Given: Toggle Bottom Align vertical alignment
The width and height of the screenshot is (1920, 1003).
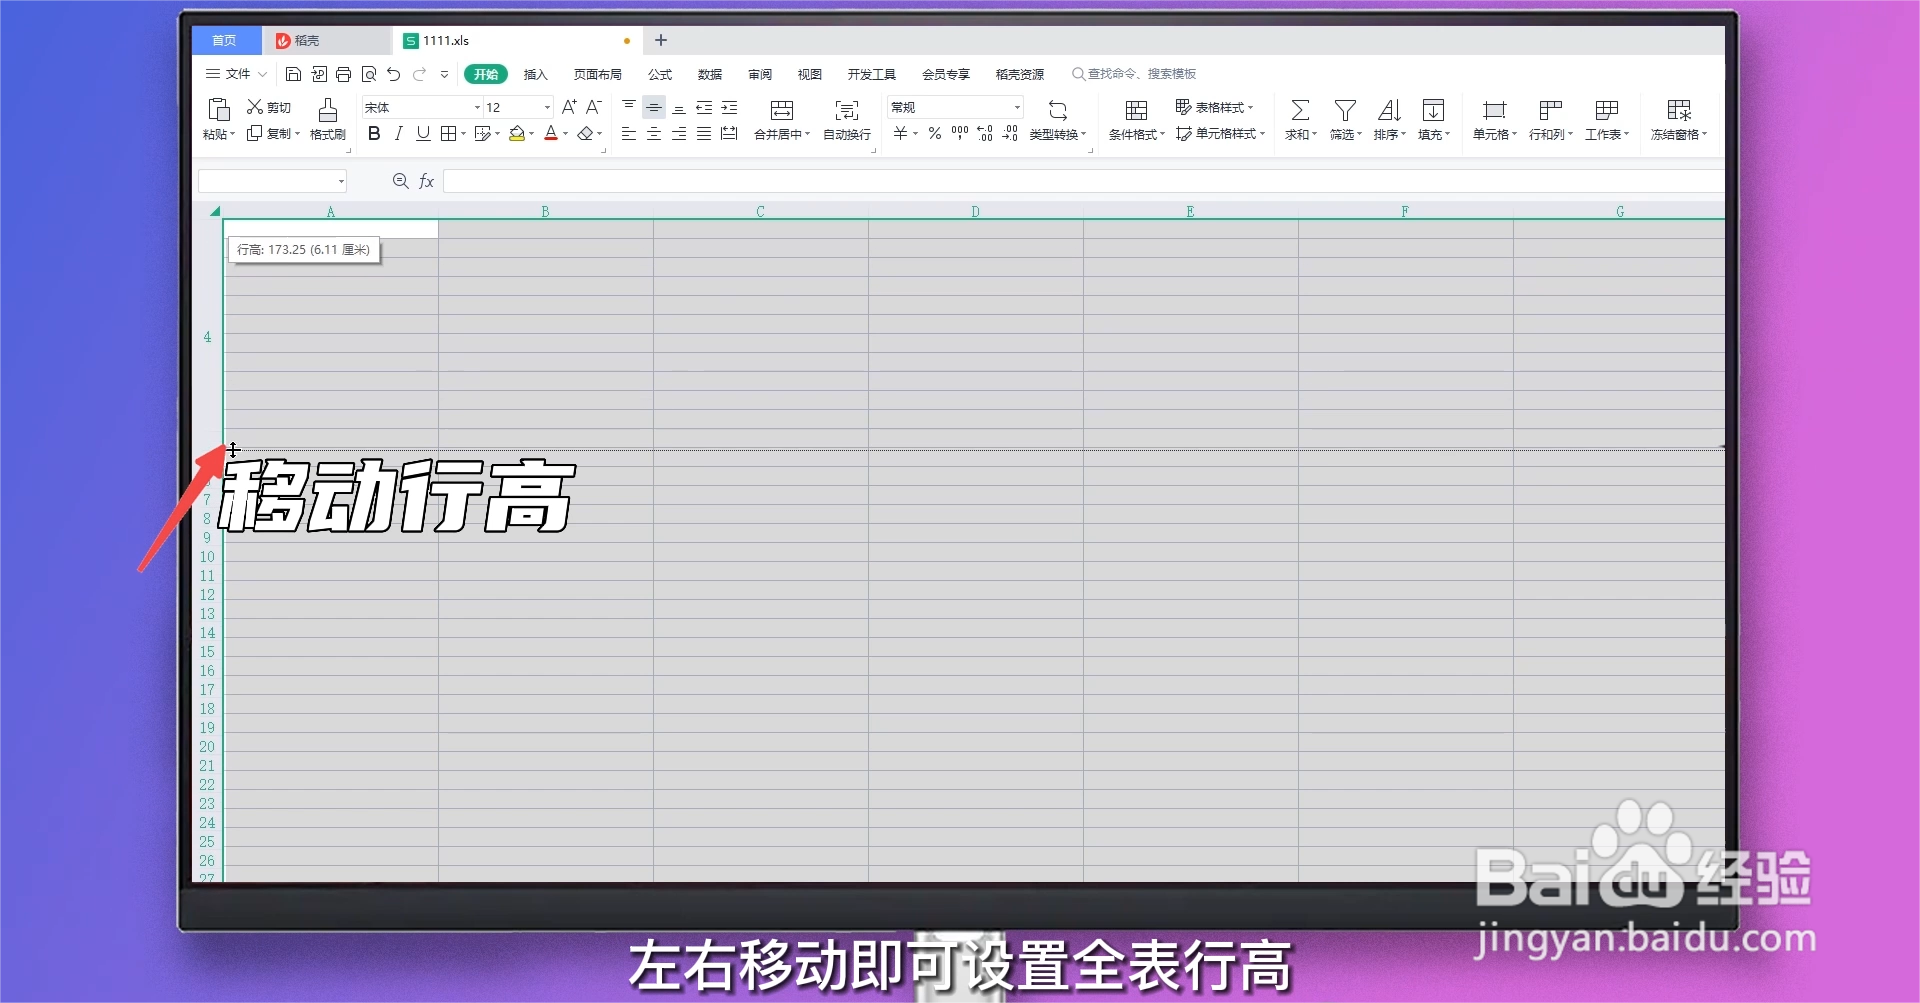Looking at the screenshot, I should click(x=679, y=107).
